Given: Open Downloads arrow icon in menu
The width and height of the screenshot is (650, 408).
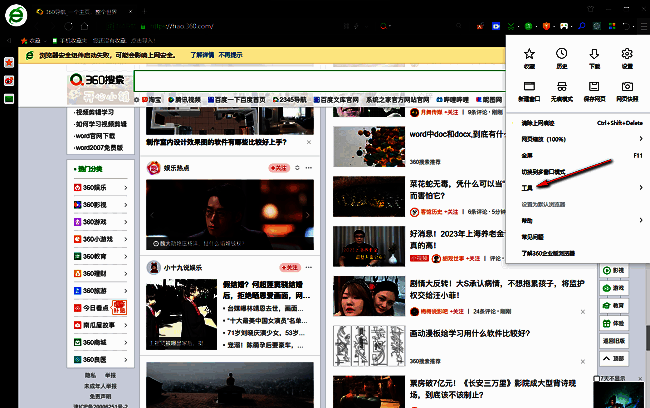Looking at the screenshot, I should 594,56.
